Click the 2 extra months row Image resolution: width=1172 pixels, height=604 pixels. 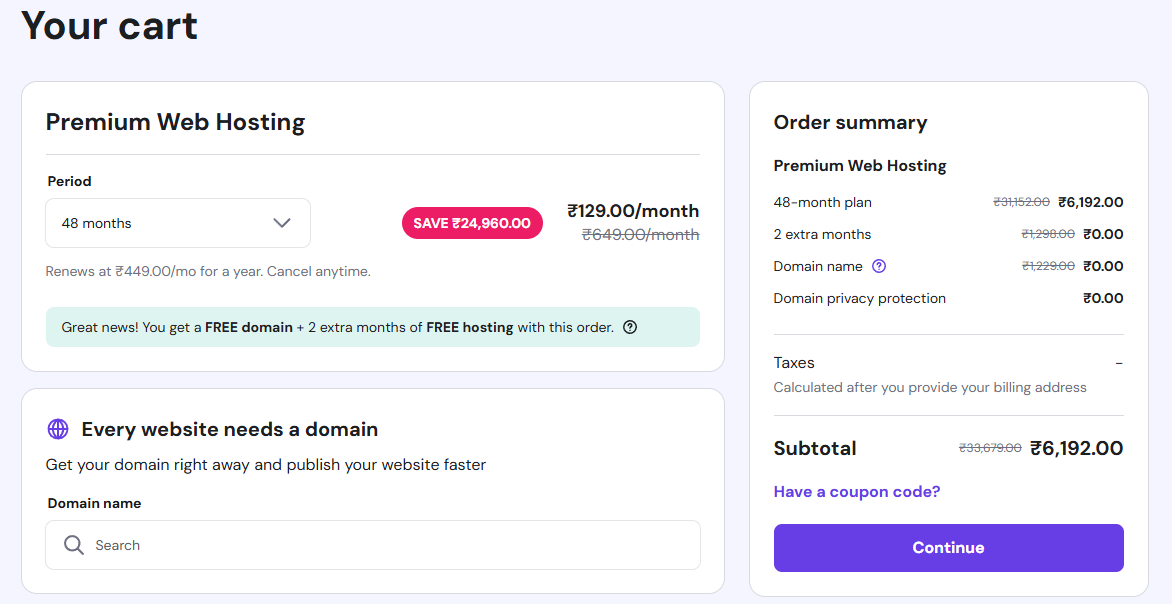[x=822, y=234]
